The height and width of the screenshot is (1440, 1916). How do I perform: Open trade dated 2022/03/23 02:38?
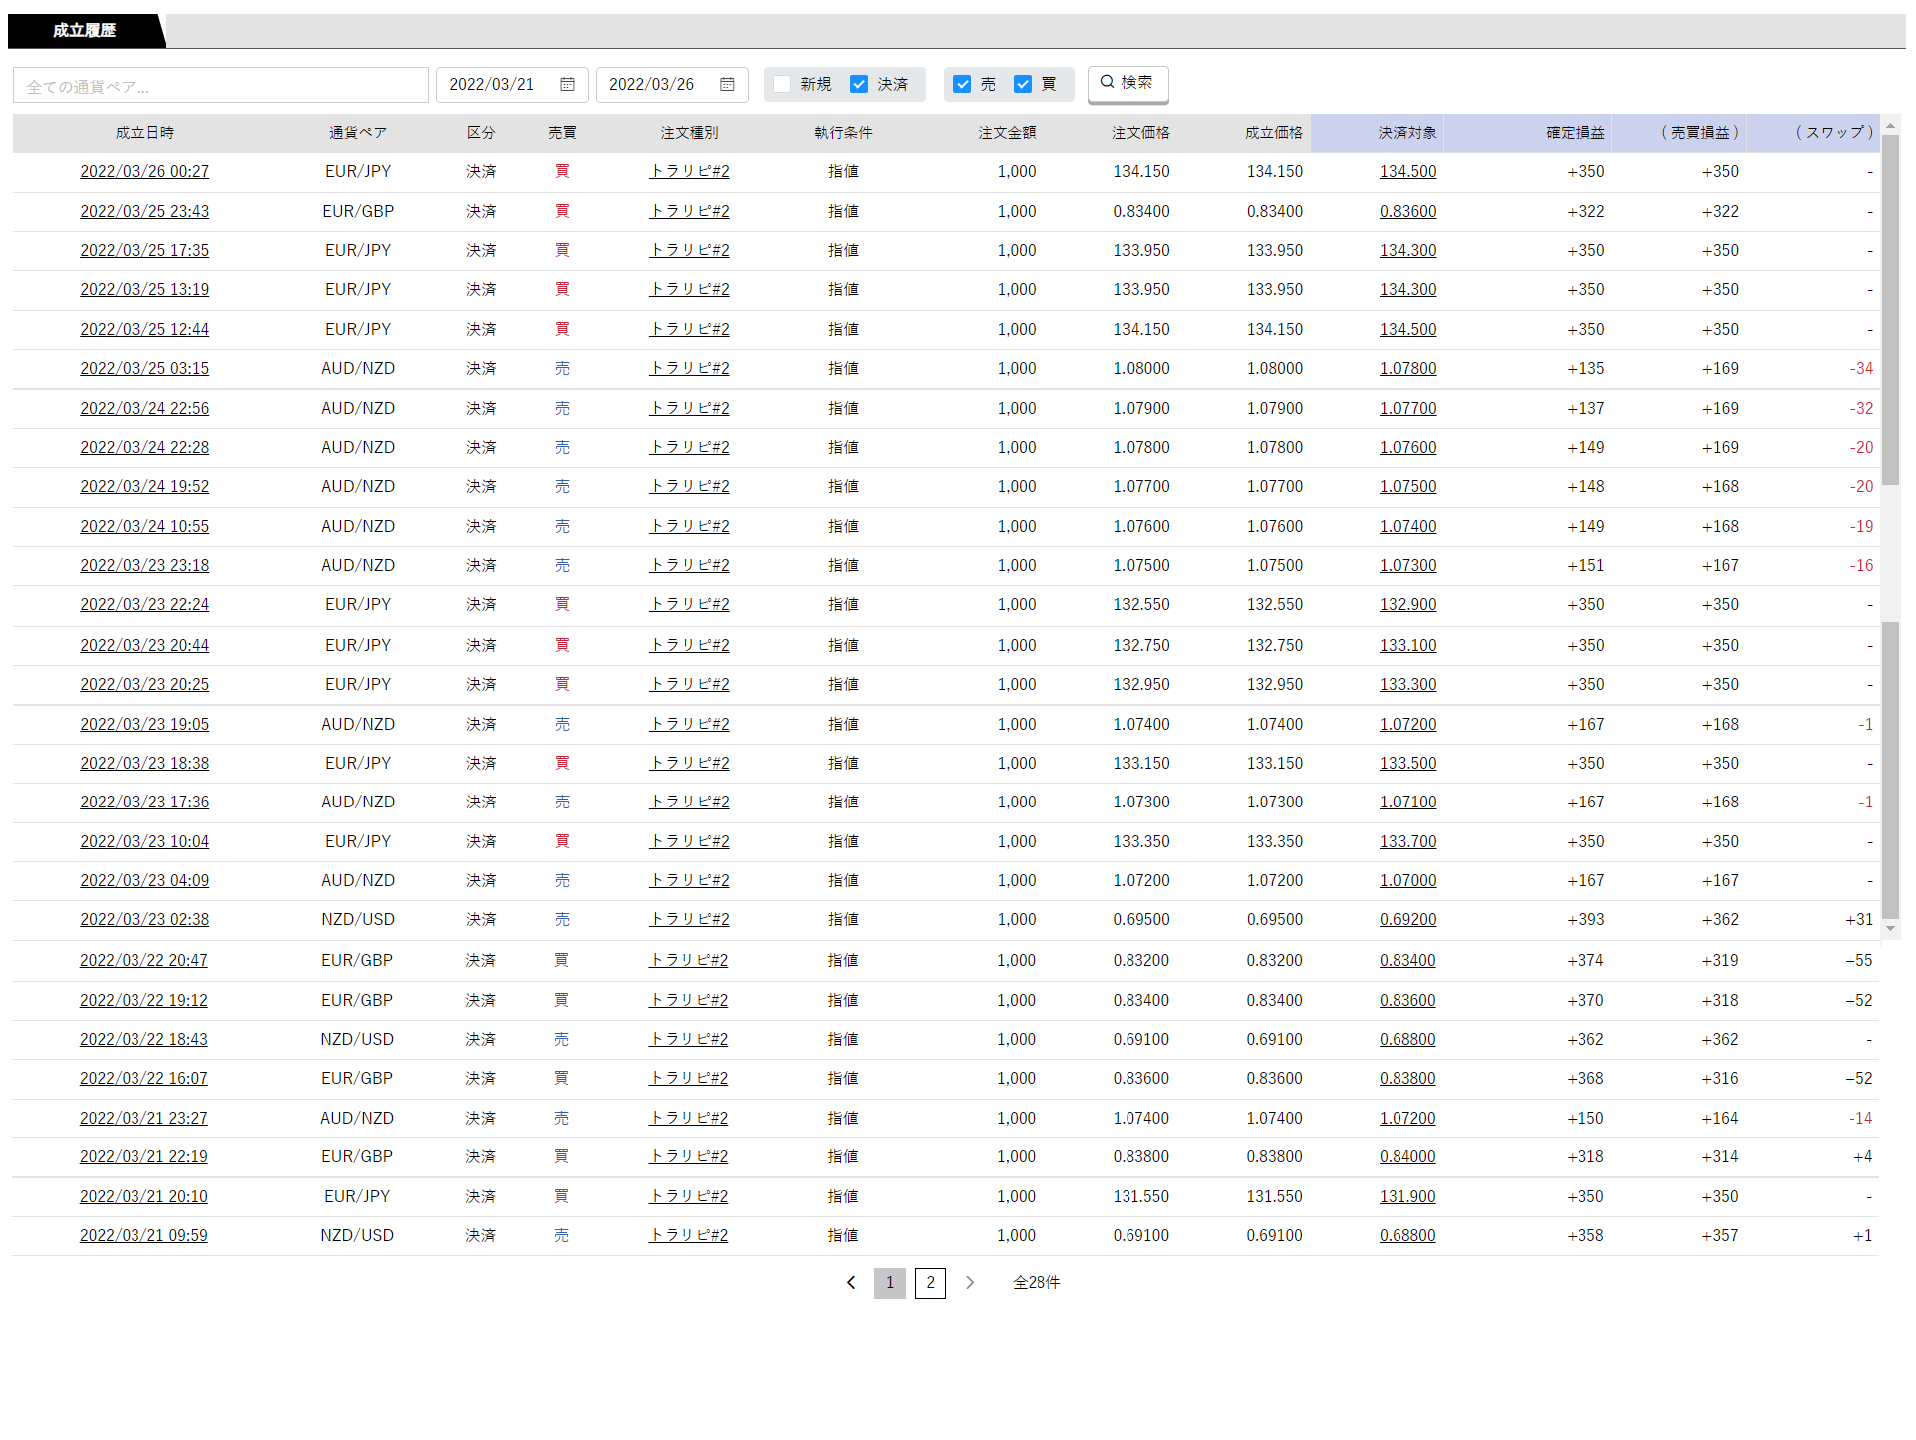coord(145,920)
